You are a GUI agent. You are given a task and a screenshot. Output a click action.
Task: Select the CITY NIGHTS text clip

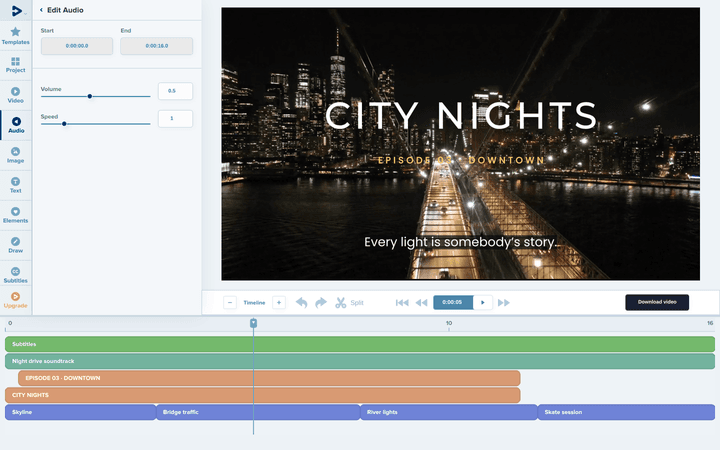263,395
